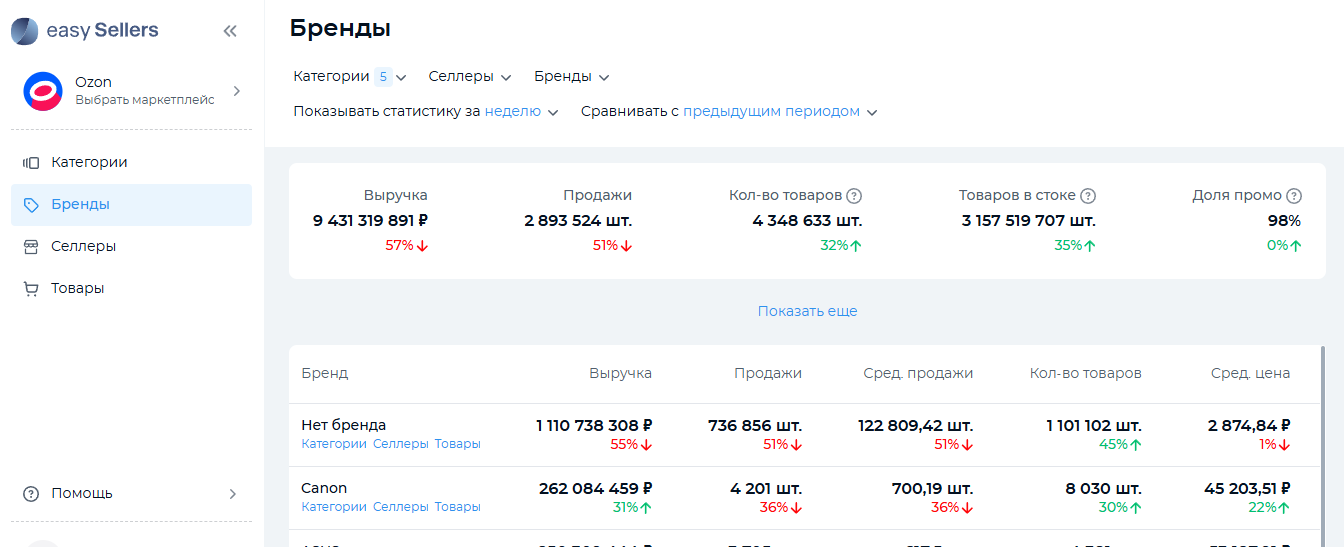Click the Селлеры store icon in sidebar

click(31, 246)
